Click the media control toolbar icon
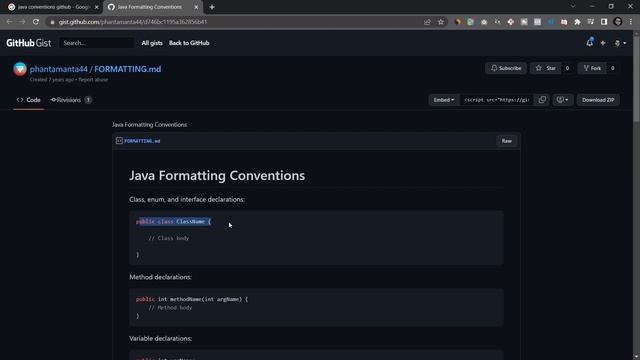The height and width of the screenshot is (360, 640). pyautogui.click(x=591, y=22)
